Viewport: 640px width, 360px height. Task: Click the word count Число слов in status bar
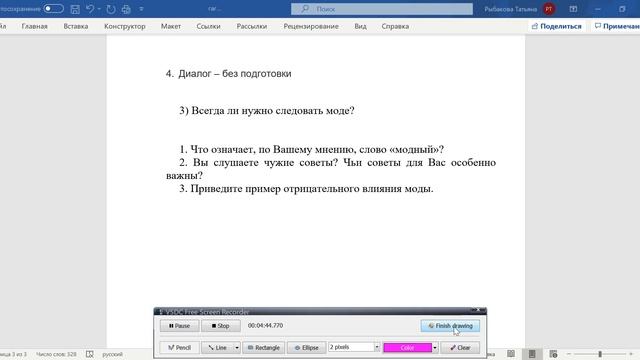click(x=56, y=354)
